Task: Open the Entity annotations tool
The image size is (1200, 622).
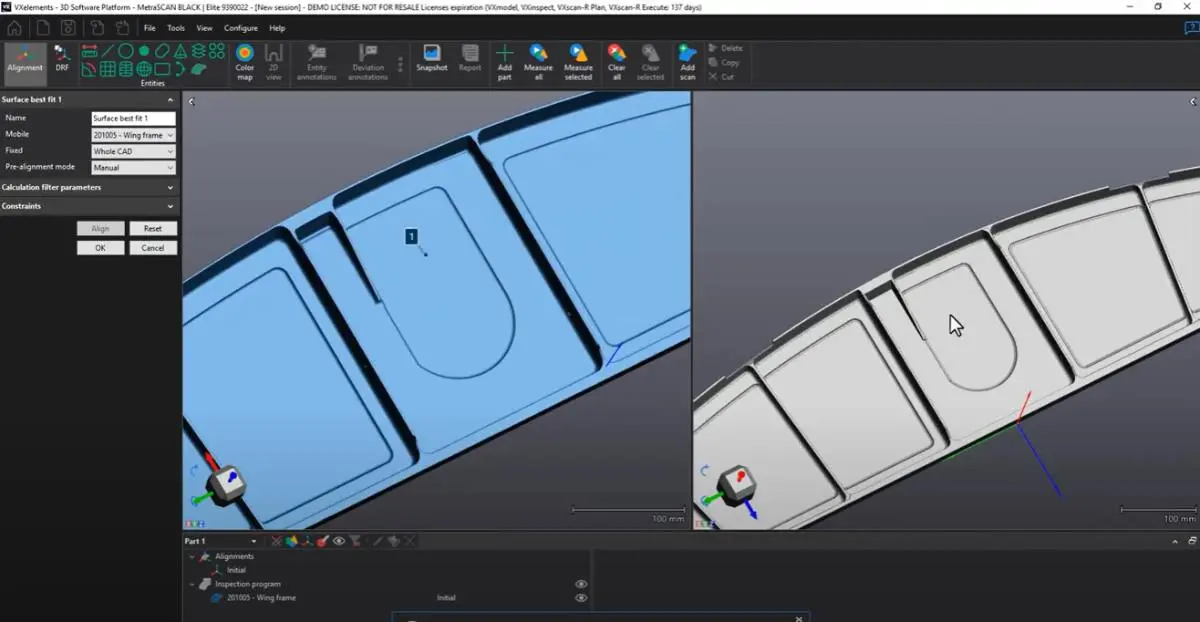Action: (x=316, y=60)
